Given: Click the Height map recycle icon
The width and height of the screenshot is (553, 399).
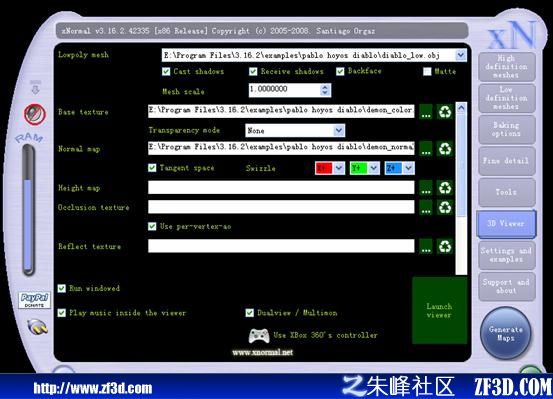Looking at the screenshot, I should tap(445, 188).
